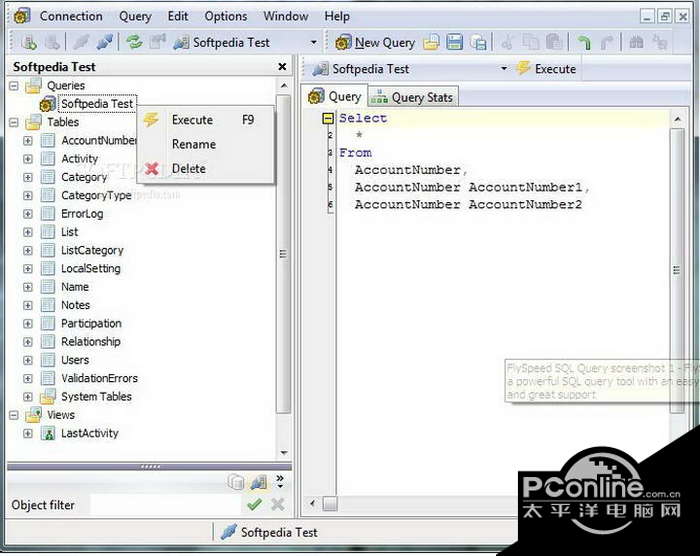Open the Connection menu
This screenshot has height=556, width=700.
tap(71, 16)
